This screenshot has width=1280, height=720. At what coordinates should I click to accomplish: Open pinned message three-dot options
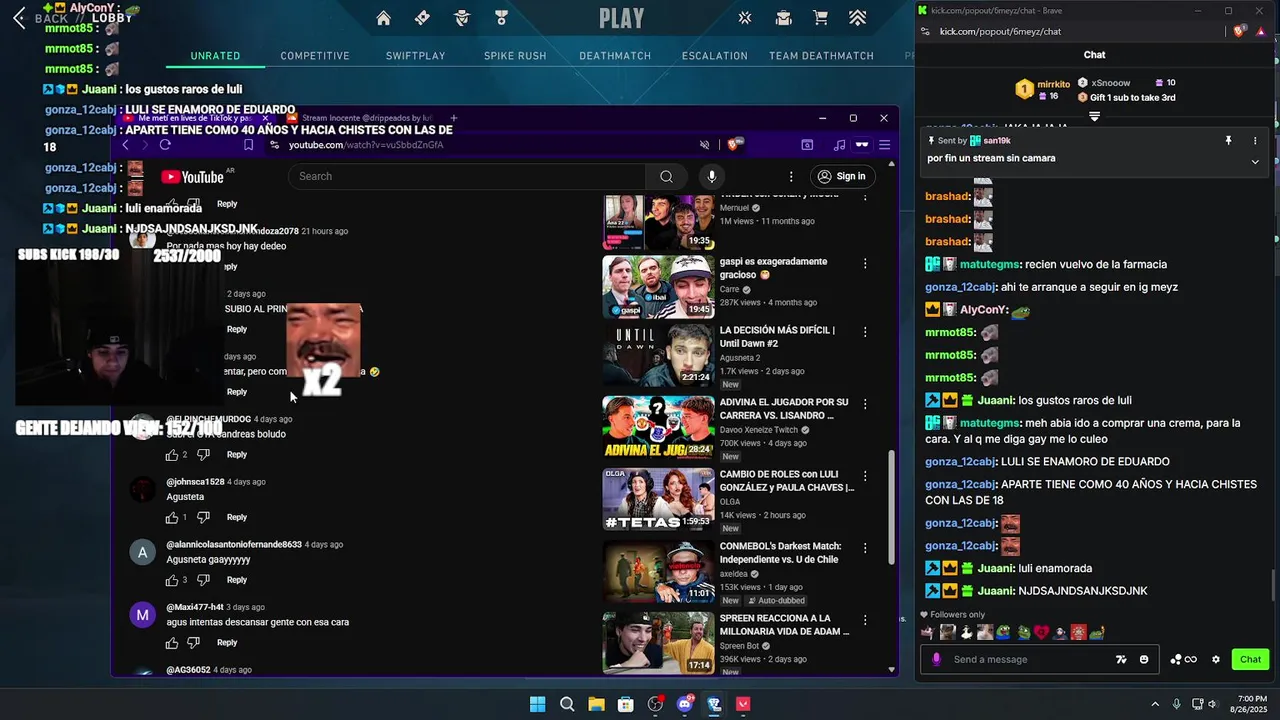coord(1255,141)
